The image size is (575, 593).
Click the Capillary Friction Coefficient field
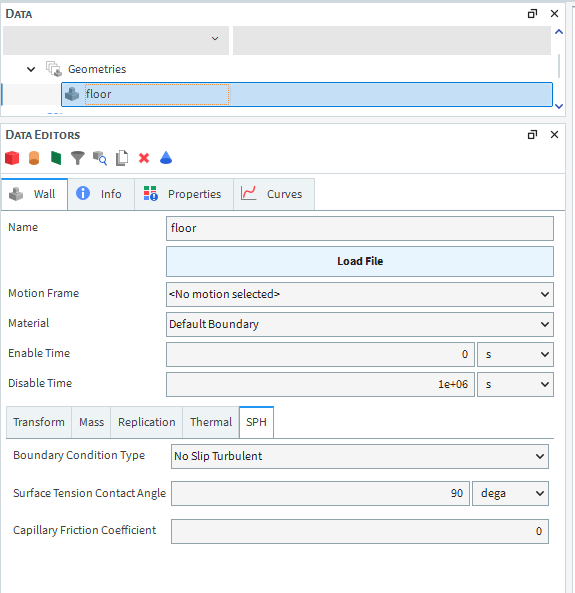pos(360,531)
